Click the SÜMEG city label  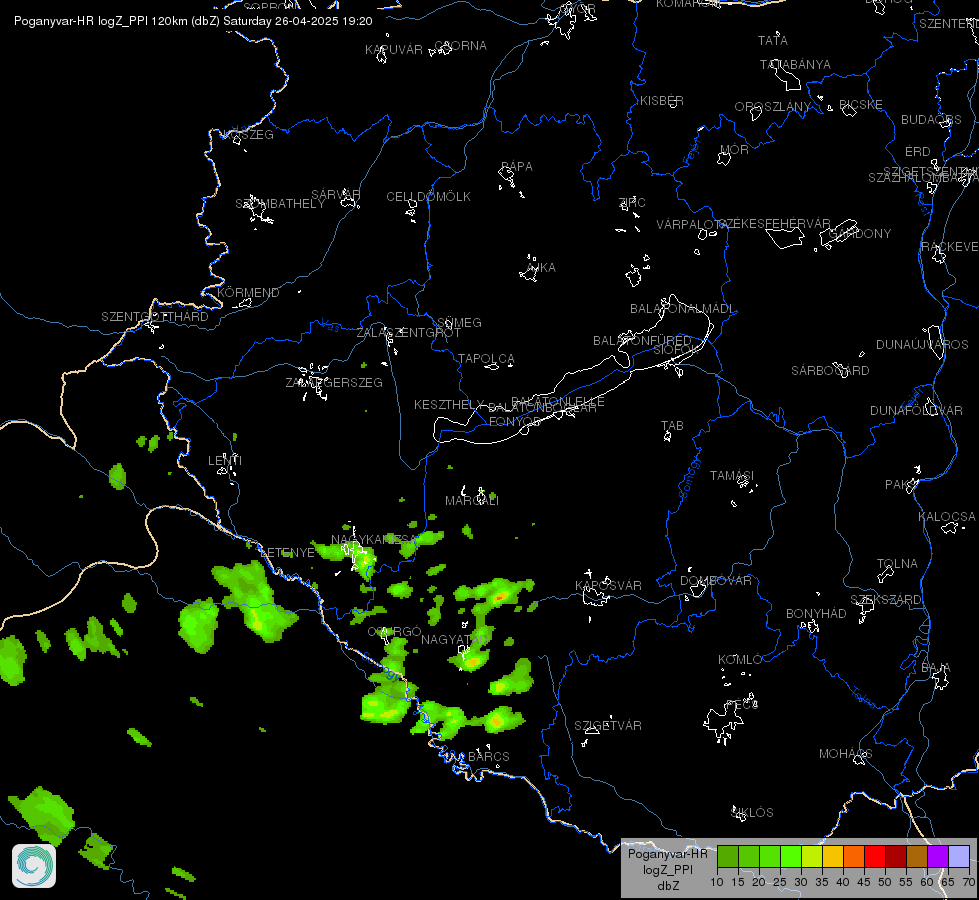tap(460, 322)
